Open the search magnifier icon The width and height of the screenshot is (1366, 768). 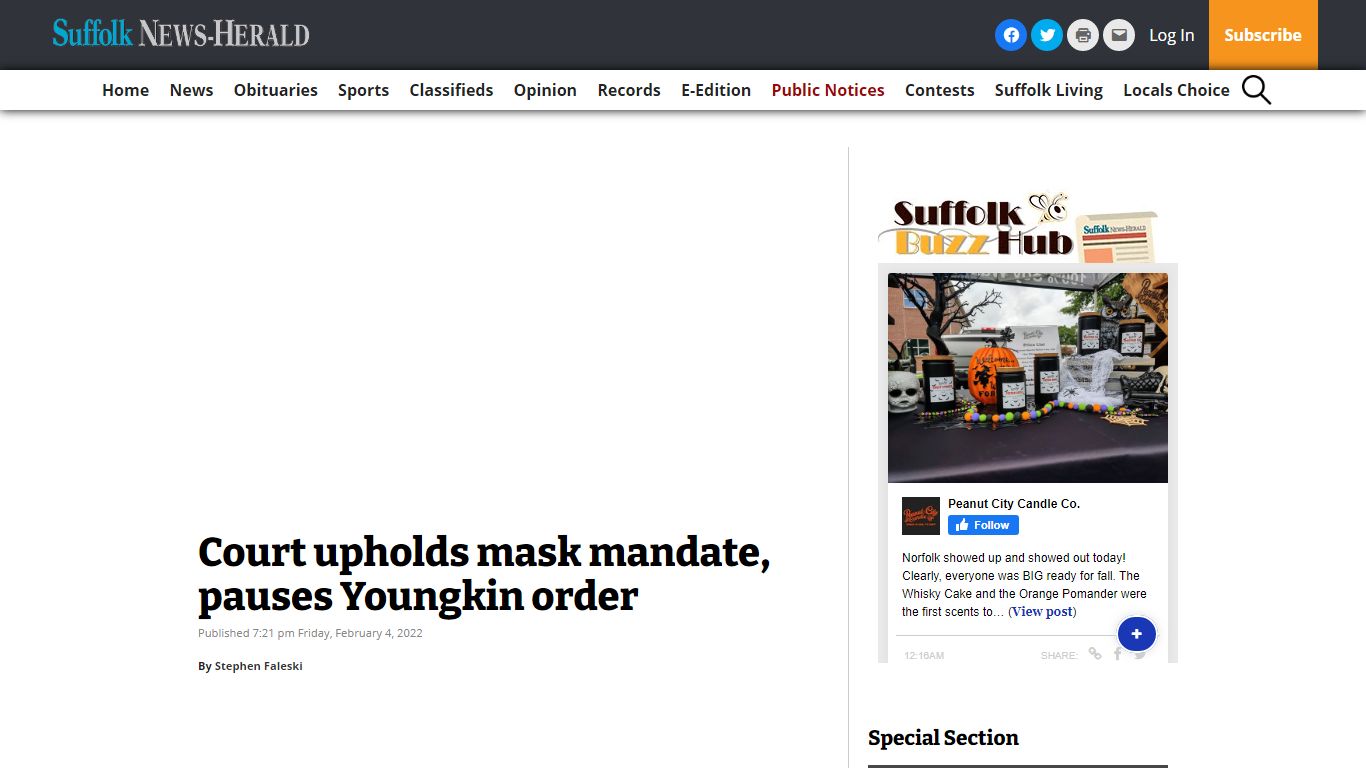pos(1256,90)
